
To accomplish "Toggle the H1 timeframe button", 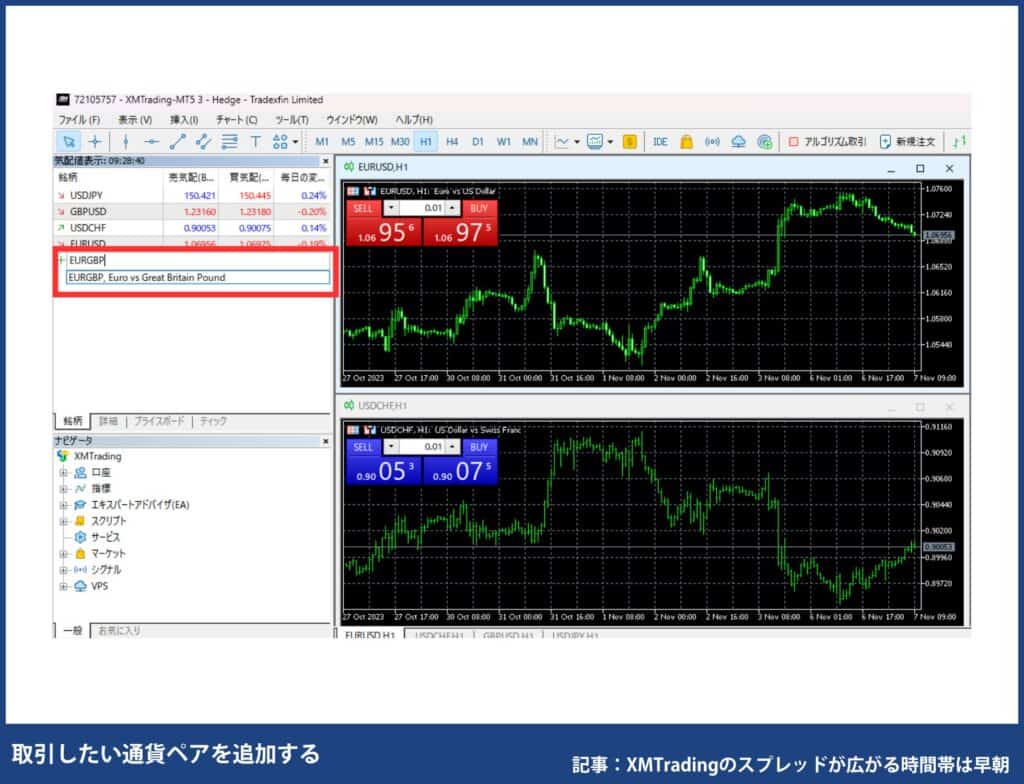I will pyautogui.click(x=426, y=142).
